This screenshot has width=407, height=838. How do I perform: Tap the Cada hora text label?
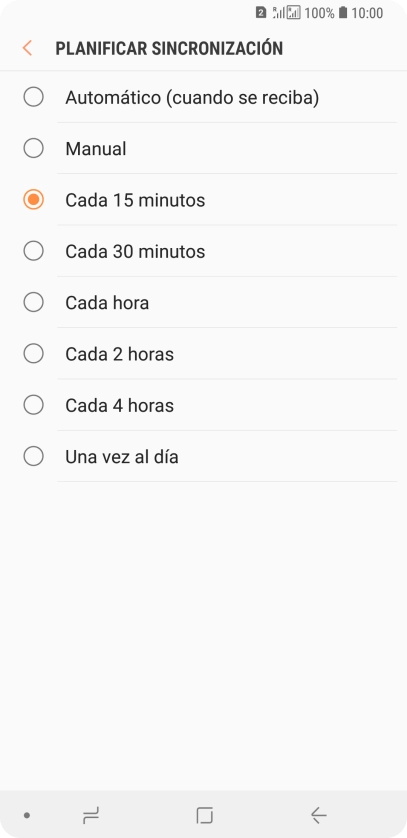[107, 303]
